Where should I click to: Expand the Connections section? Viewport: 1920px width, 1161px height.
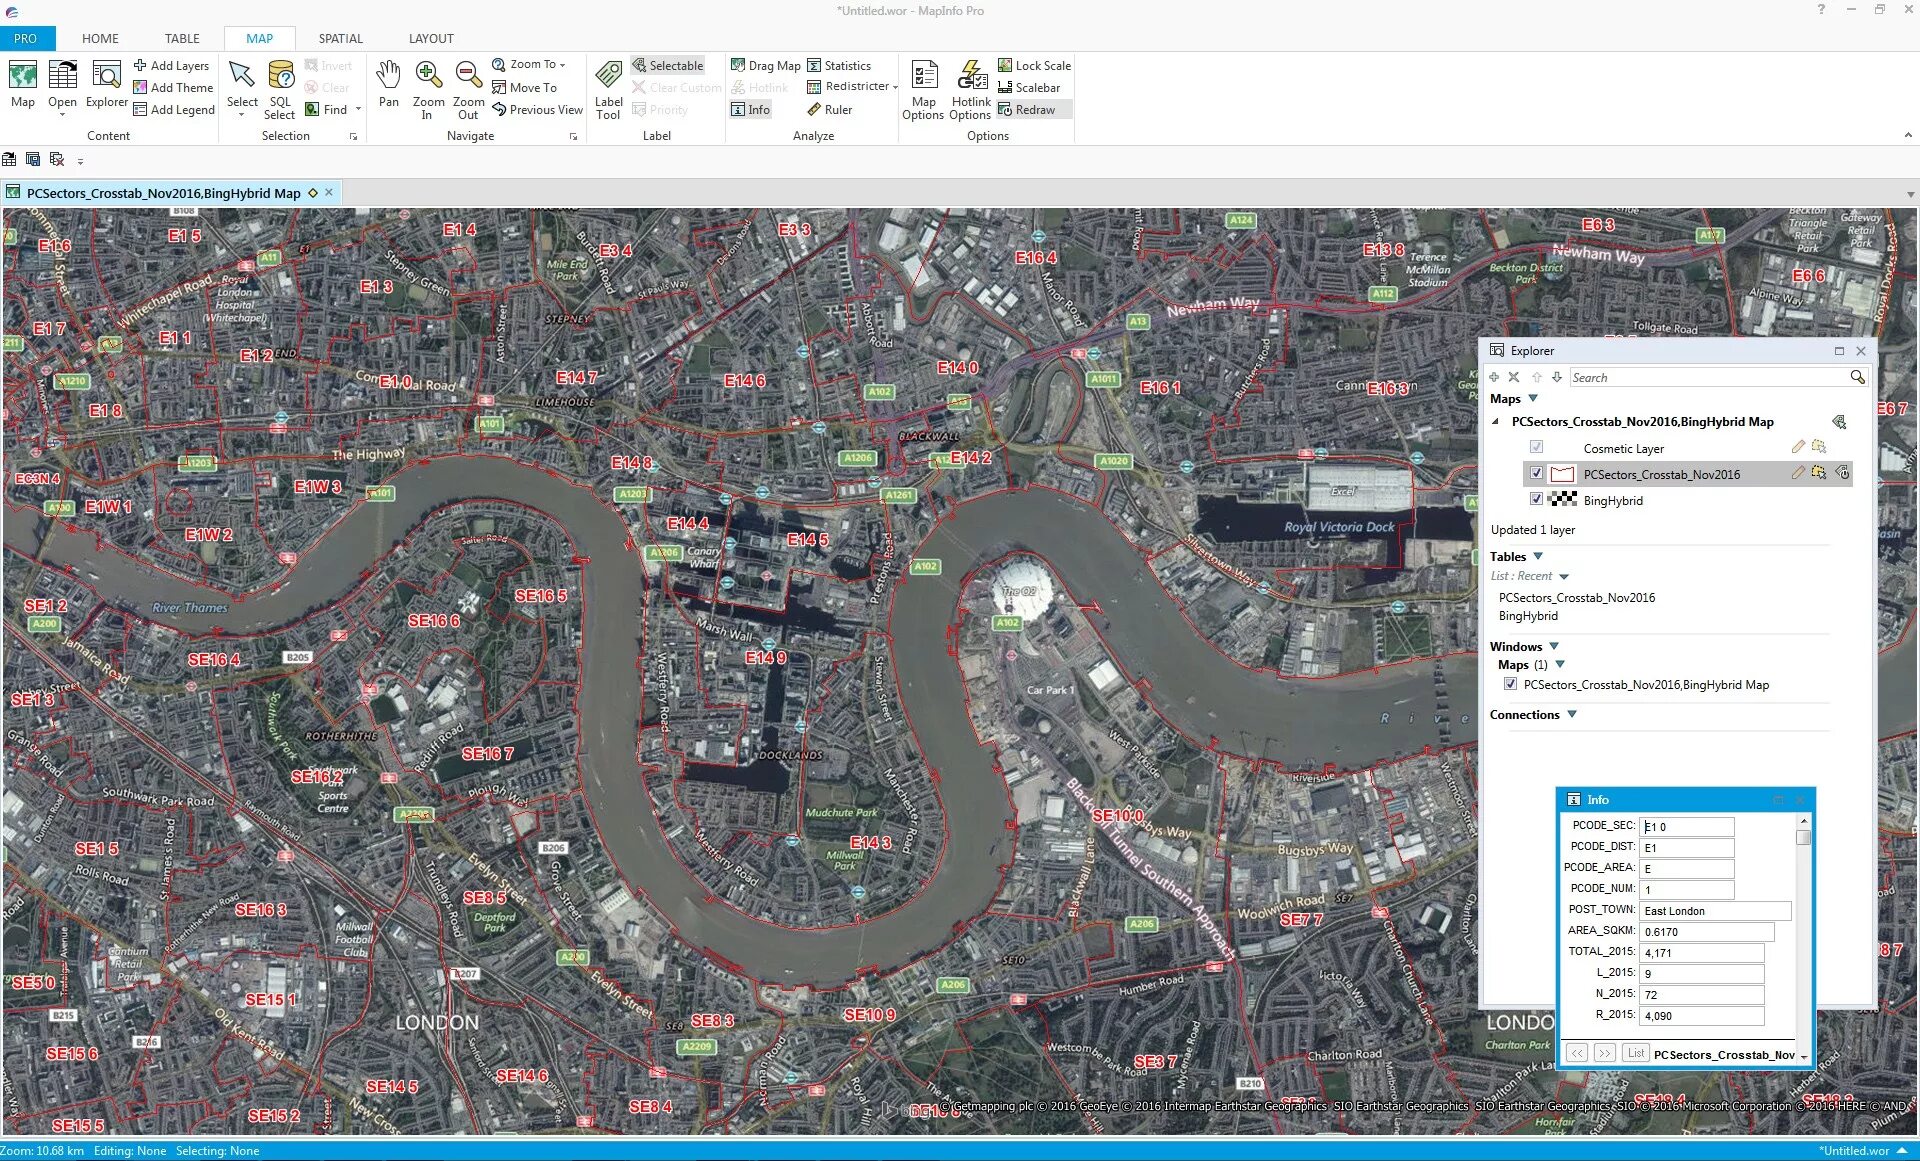click(1572, 714)
